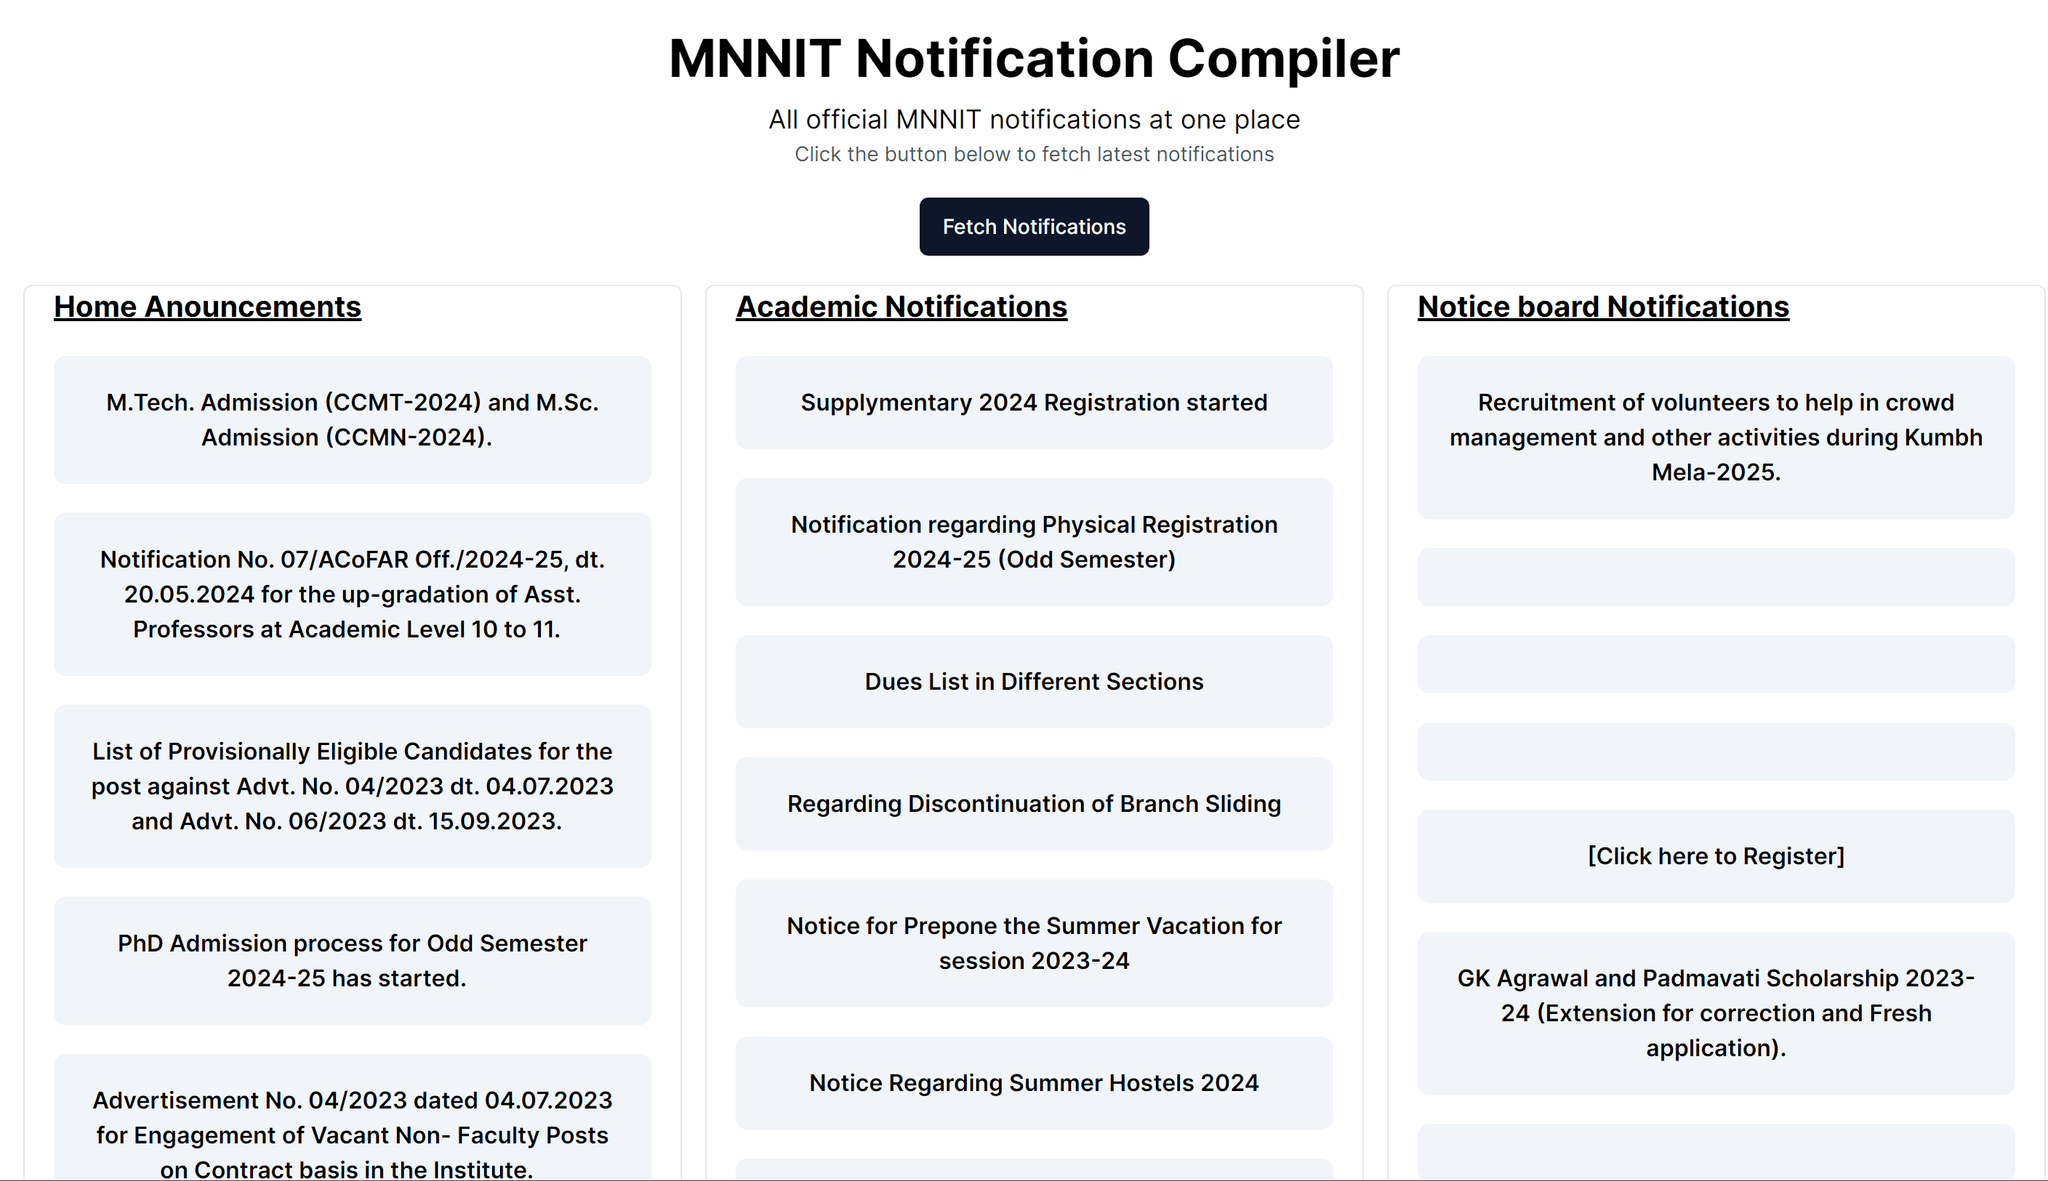Click the 'All official MNNIT notifications' subtitle
The width and height of the screenshot is (2048, 1181).
point(1034,120)
